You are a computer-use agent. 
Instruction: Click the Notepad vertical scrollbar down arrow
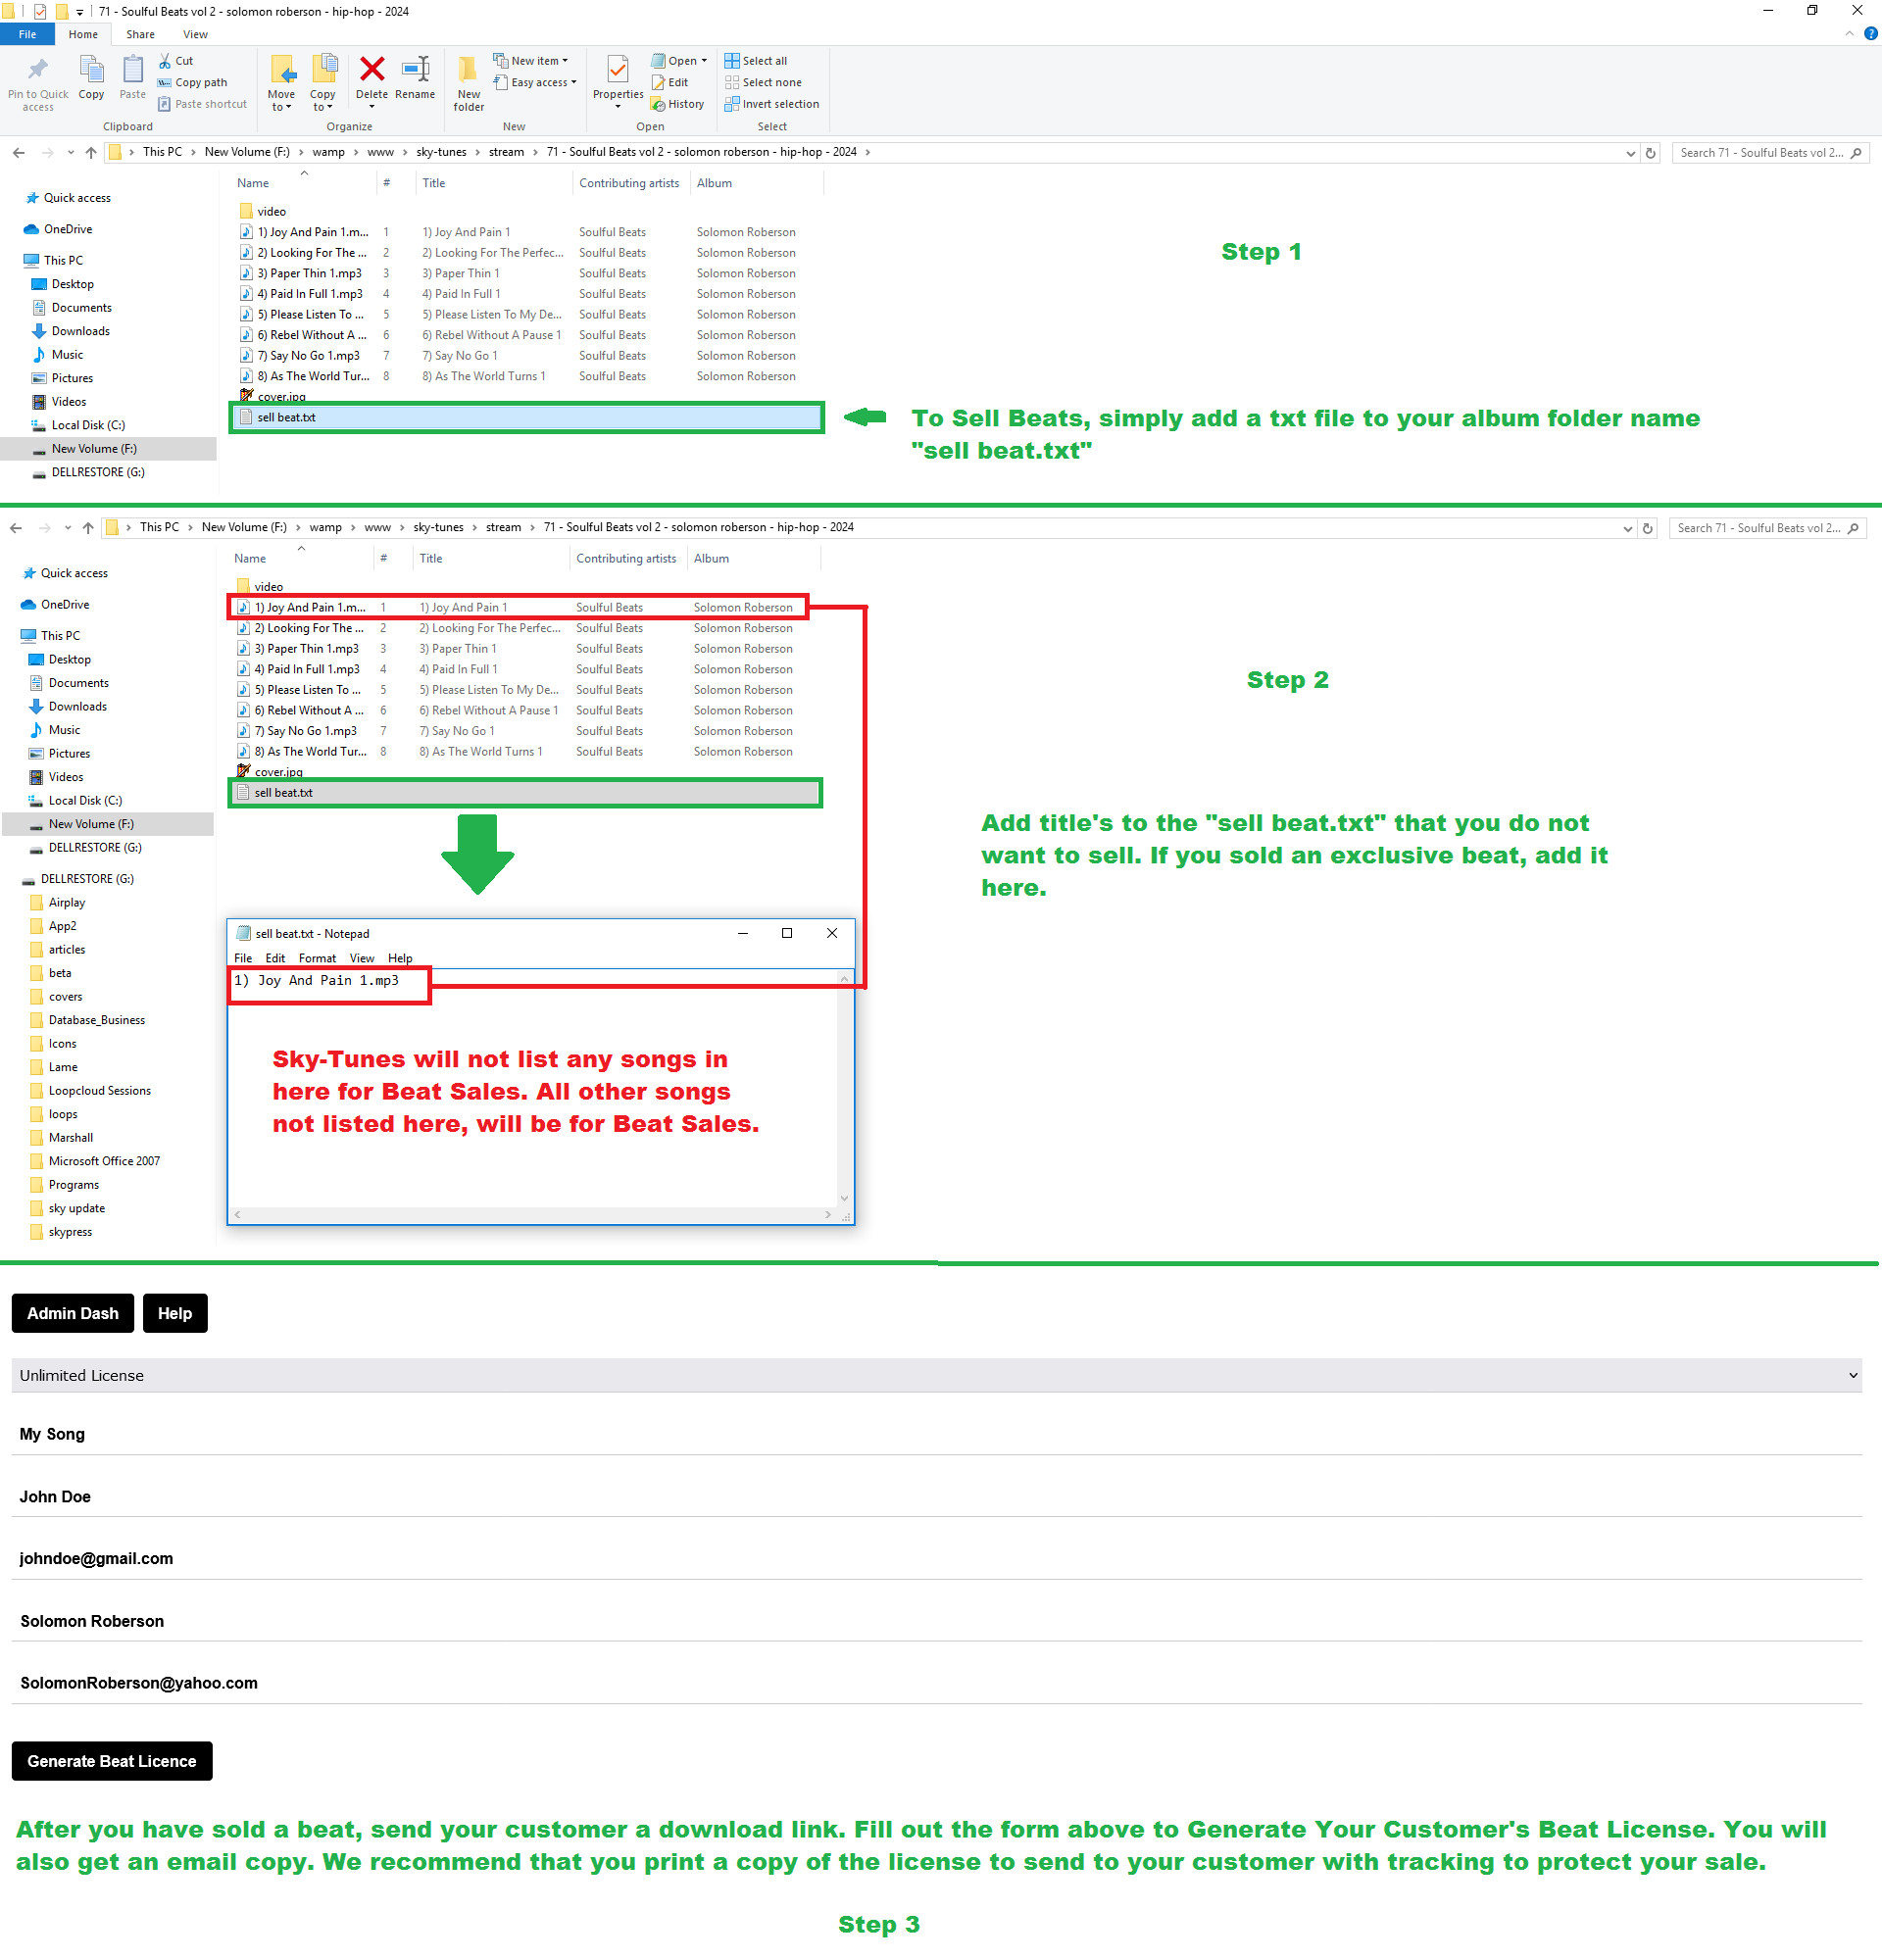click(845, 1198)
